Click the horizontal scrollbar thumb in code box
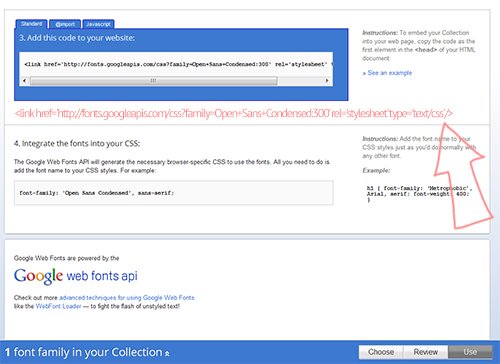This screenshot has width=500, height=364. pos(153,81)
